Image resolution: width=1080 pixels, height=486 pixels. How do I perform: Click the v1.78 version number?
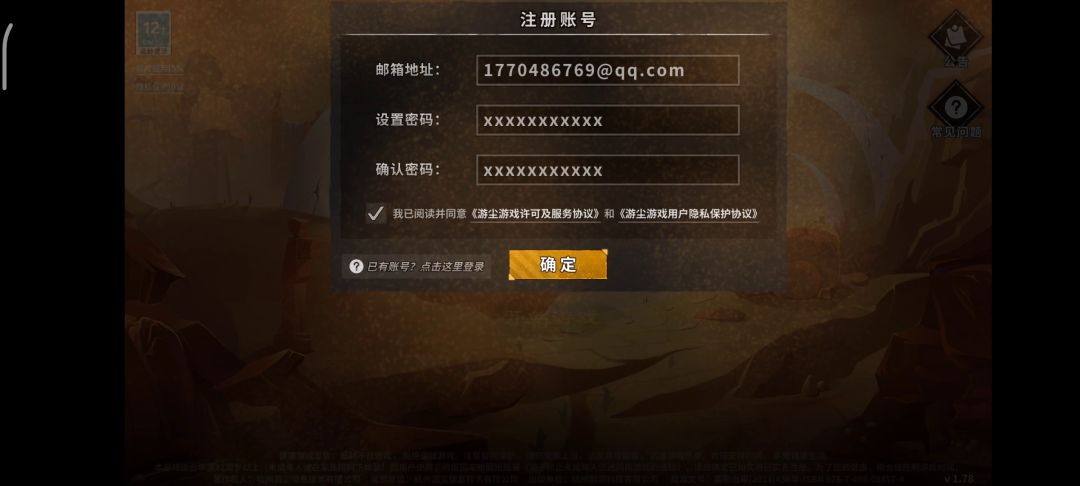(x=959, y=478)
